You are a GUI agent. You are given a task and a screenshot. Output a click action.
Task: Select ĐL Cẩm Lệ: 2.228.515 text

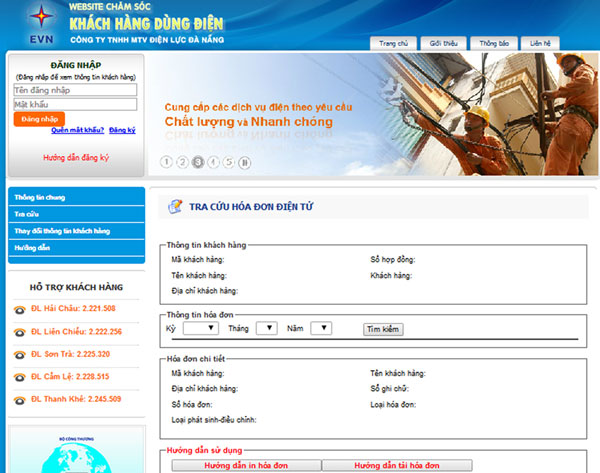[70, 377]
